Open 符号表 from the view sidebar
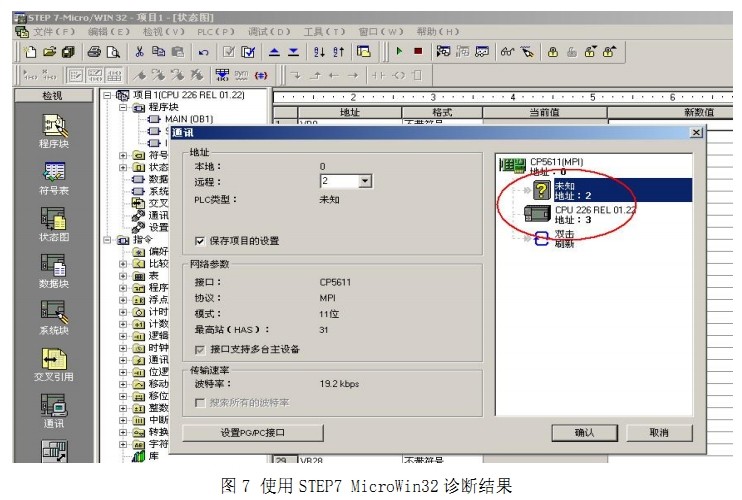Viewport: 742px width, 500px height. [x=54, y=178]
